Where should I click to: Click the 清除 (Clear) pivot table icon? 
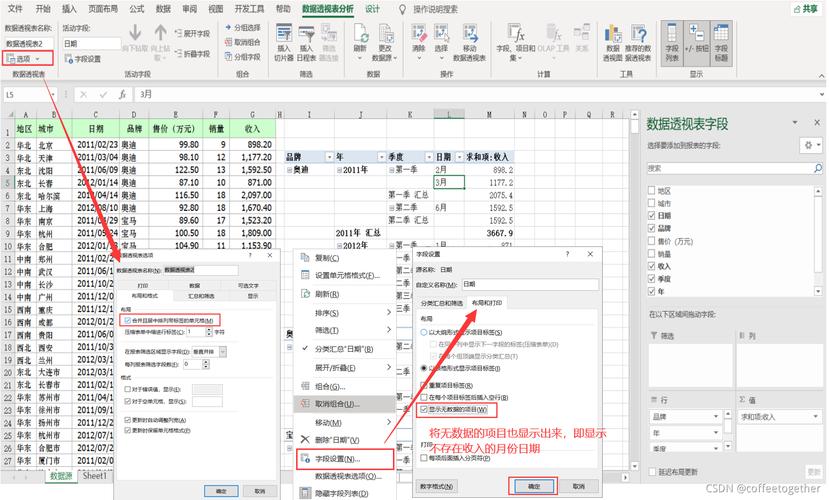(x=419, y=41)
